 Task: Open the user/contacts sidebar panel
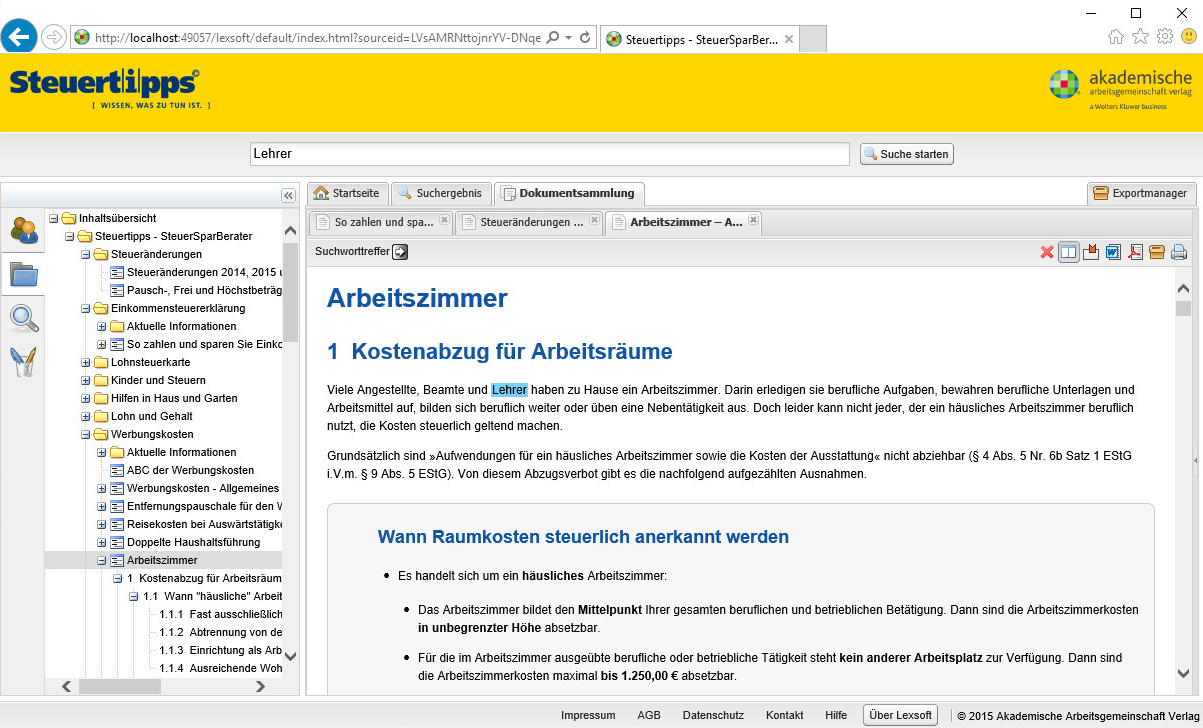23,229
